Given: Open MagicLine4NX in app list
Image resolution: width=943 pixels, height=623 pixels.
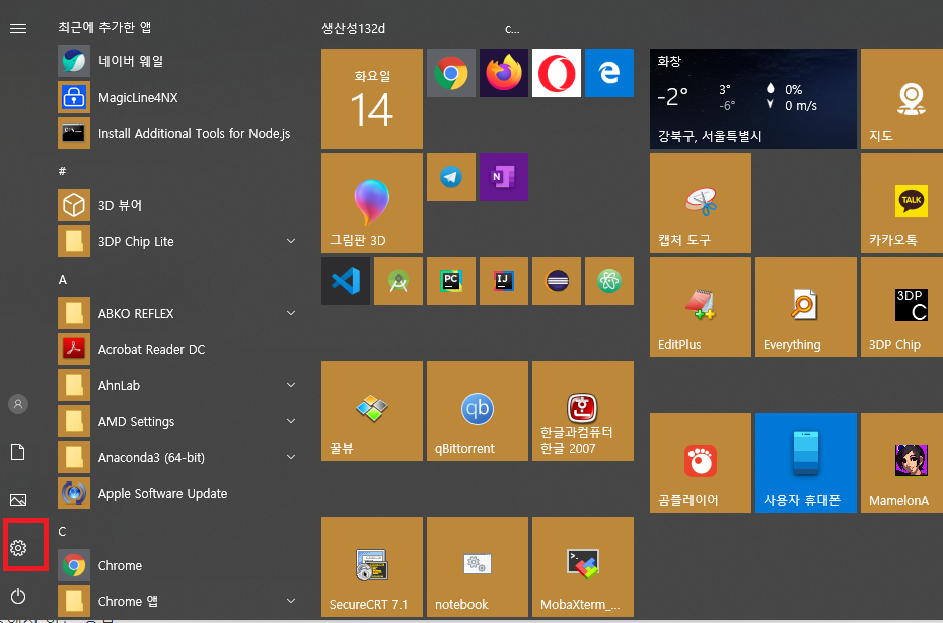Looking at the screenshot, I should pos(178,97).
